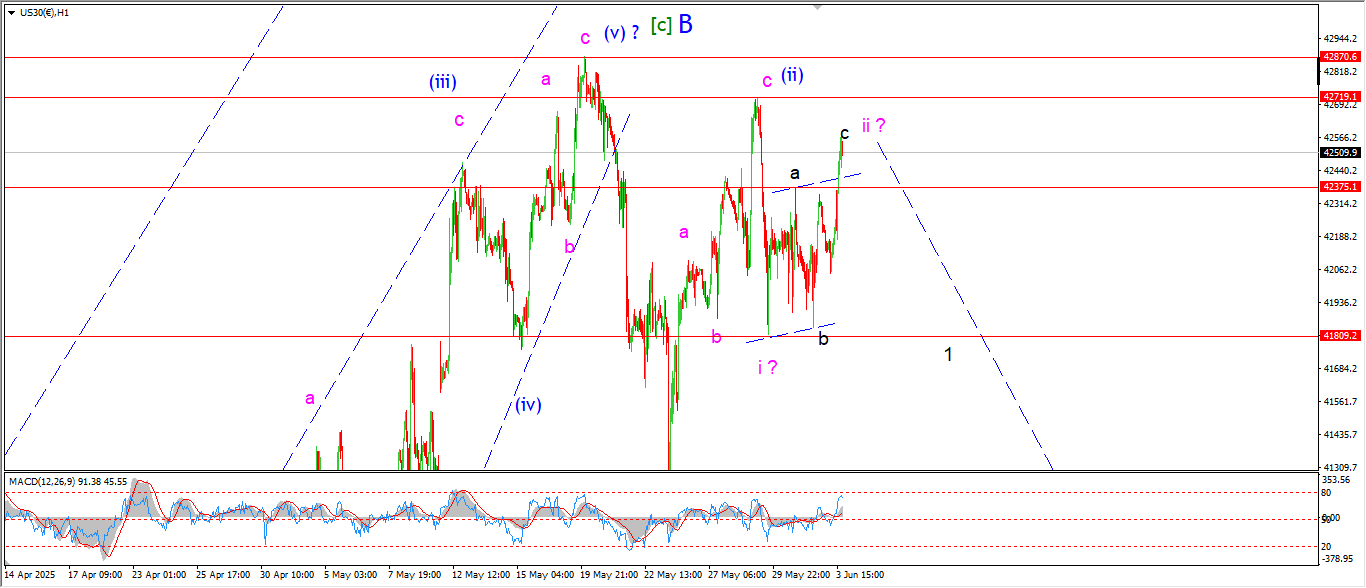1366x588 pixels.
Task: Select the black number 1 wave label
Action: coord(948,354)
